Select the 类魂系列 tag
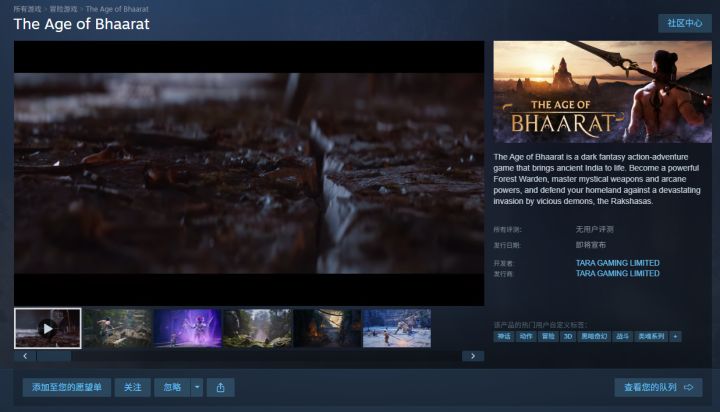The height and width of the screenshot is (412, 720). pyautogui.click(x=651, y=336)
